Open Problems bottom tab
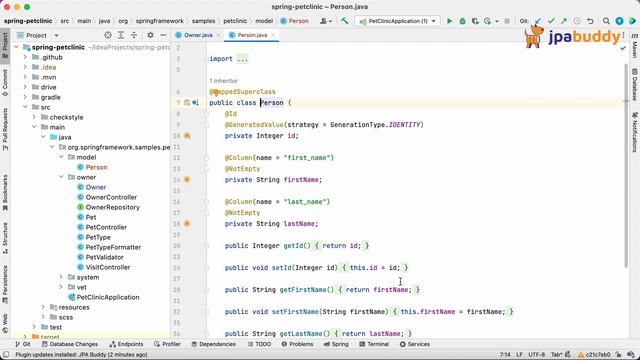 pyautogui.click(x=297, y=344)
